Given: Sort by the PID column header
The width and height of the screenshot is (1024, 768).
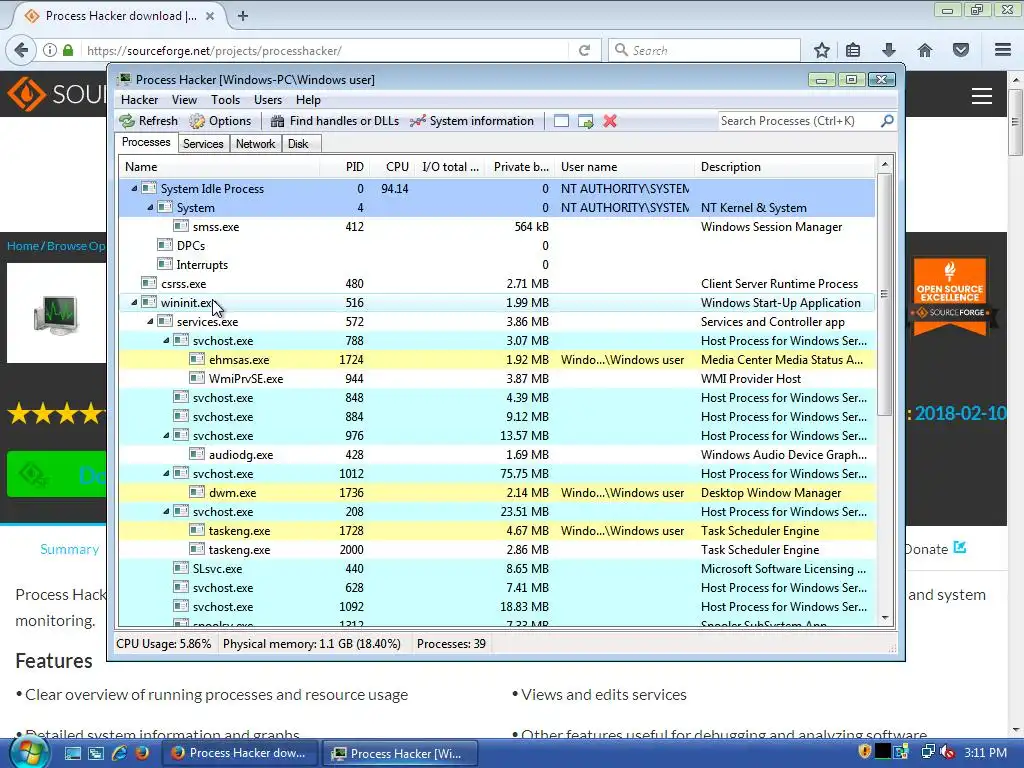Looking at the screenshot, I should tap(344, 167).
